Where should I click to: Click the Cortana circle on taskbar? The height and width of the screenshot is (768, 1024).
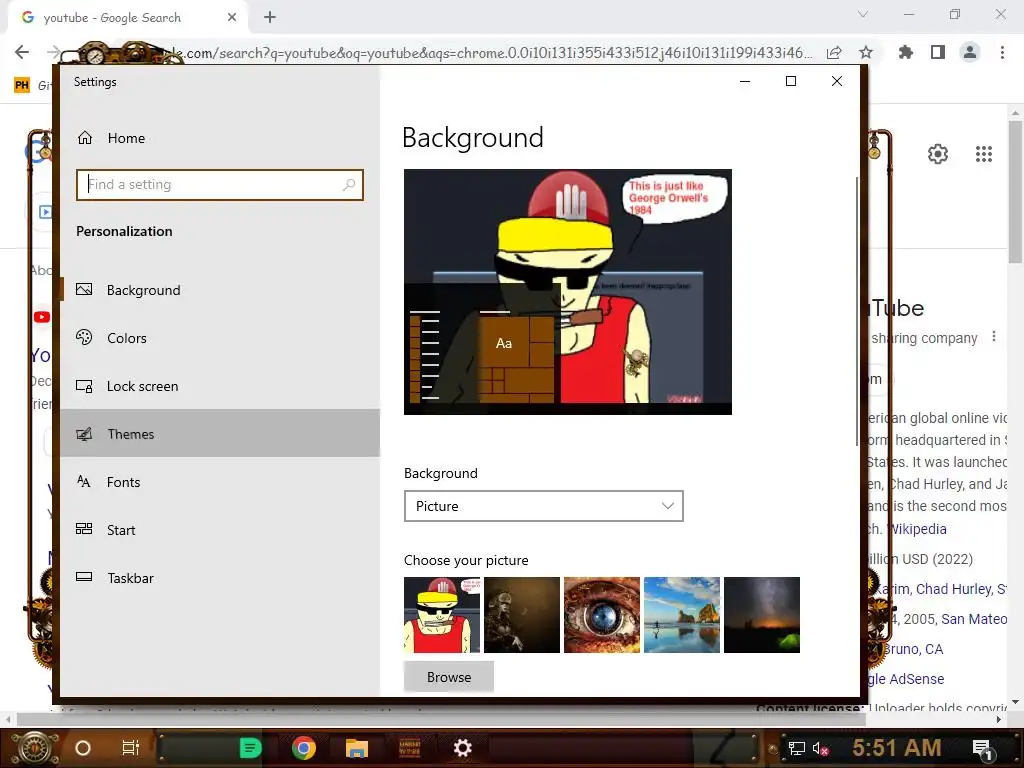click(x=83, y=748)
